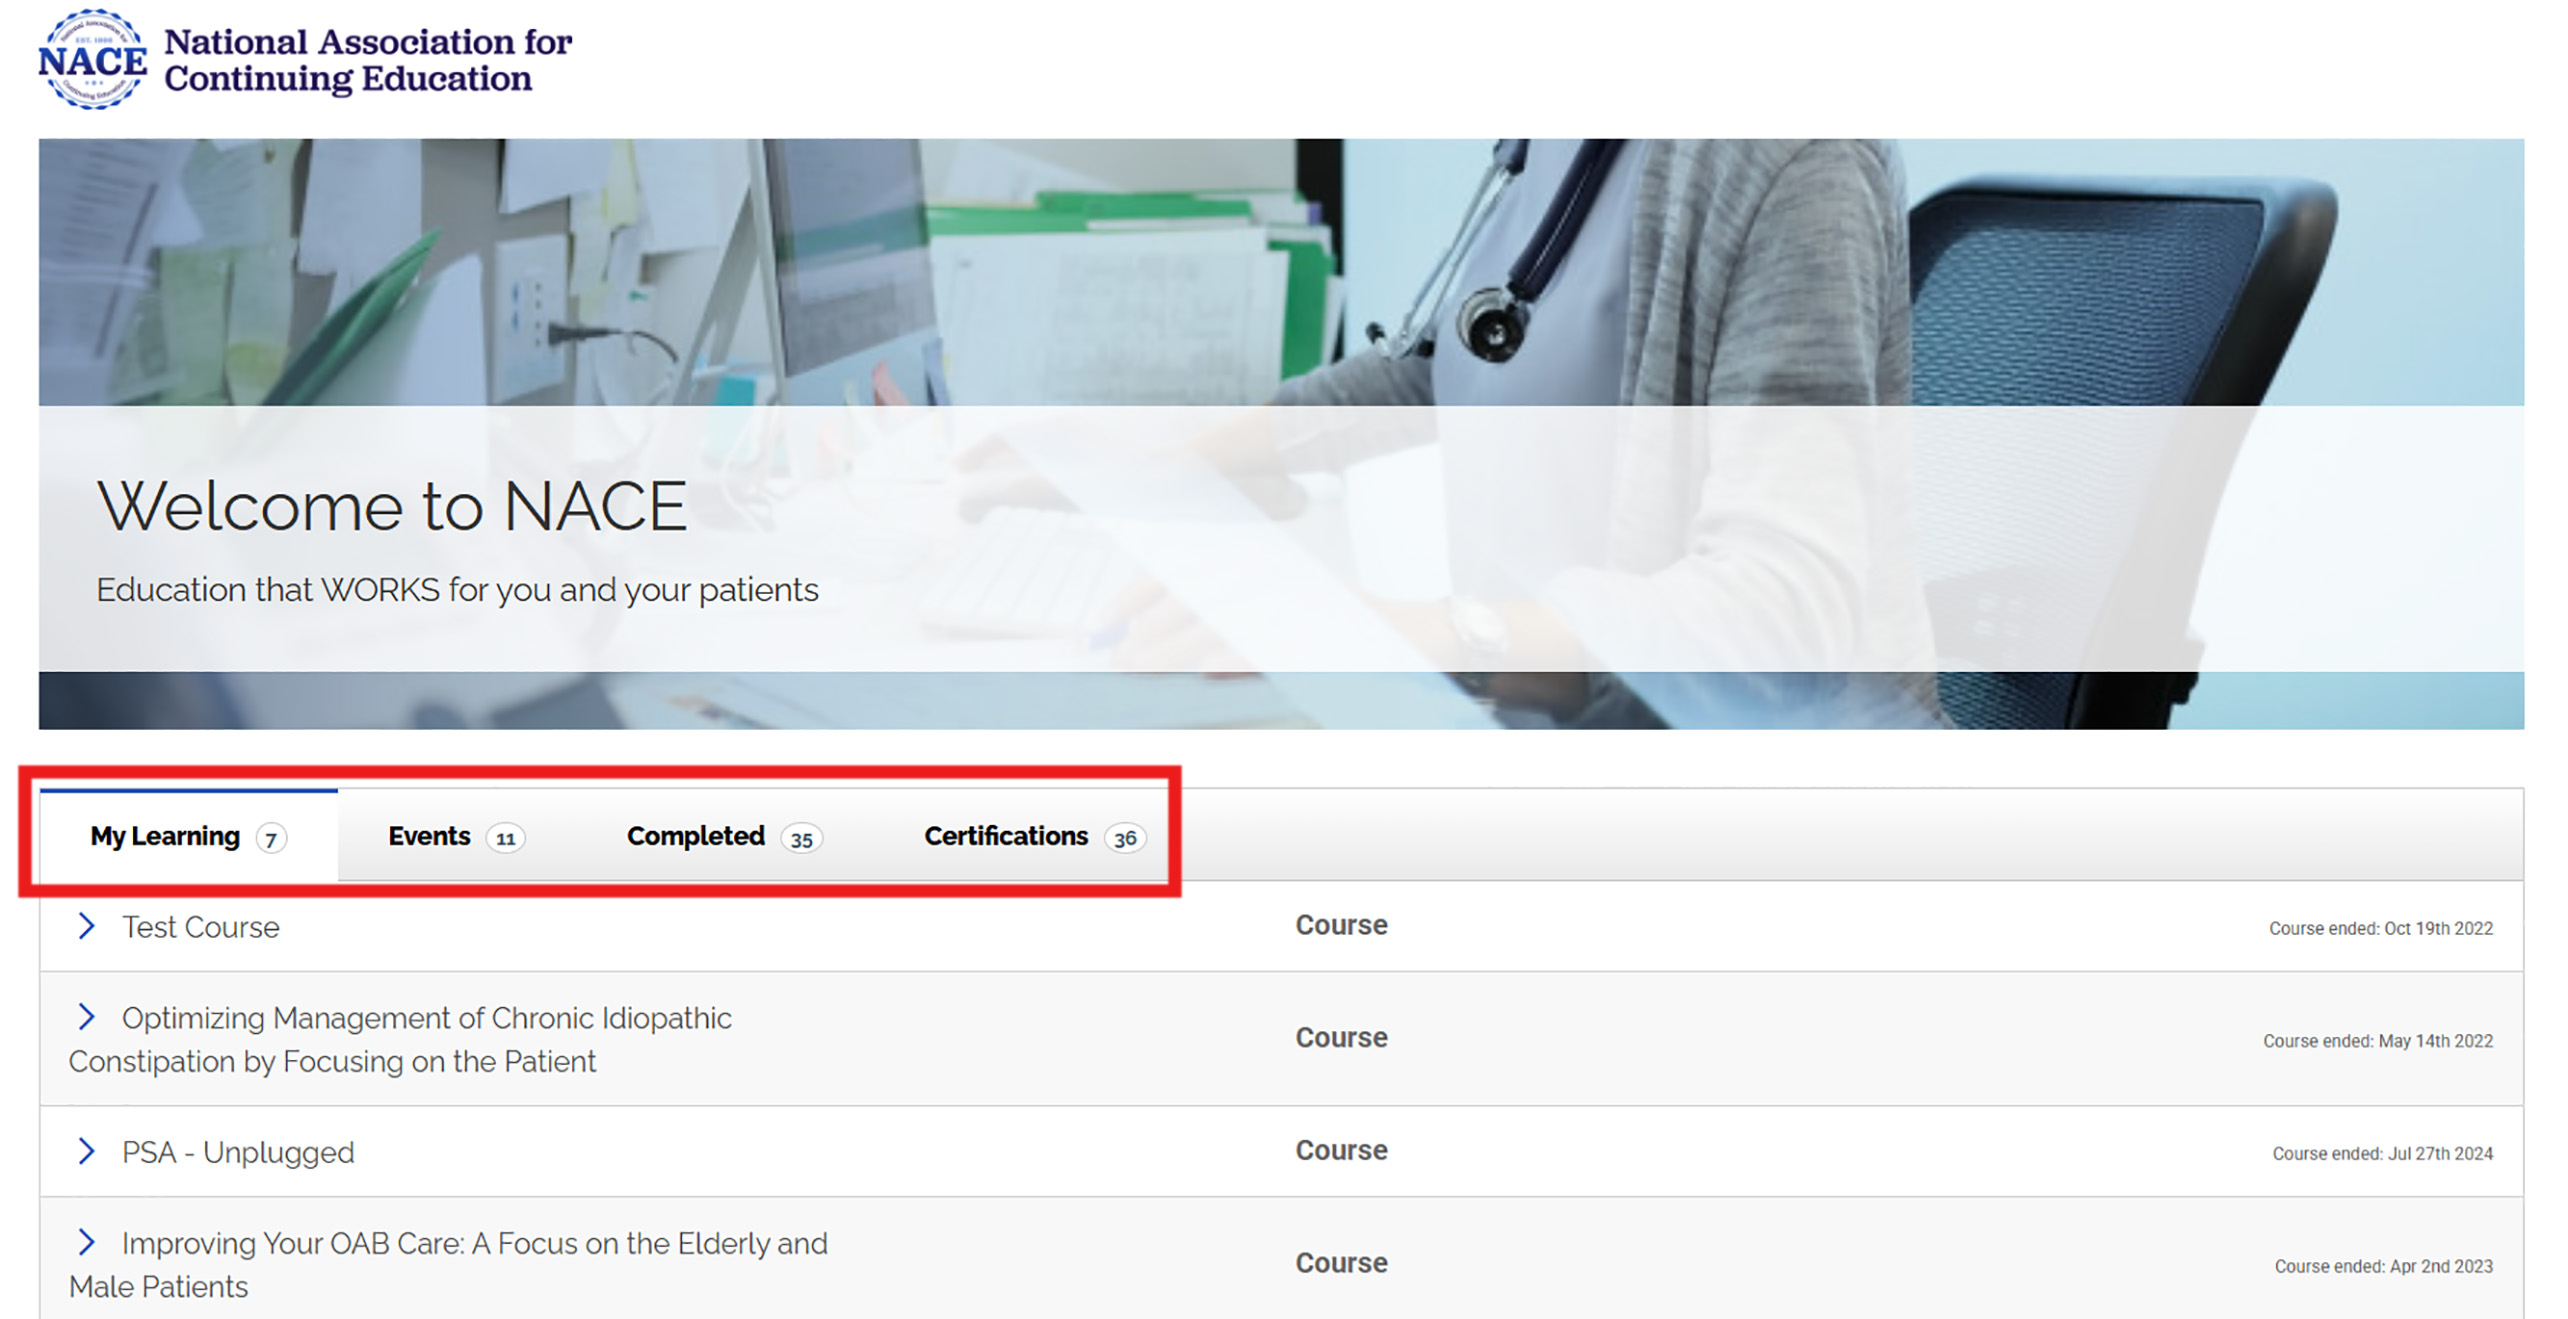The image size is (2568, 1319).
Task: Open the Test Course title link
Action: [x=201, y=927]
